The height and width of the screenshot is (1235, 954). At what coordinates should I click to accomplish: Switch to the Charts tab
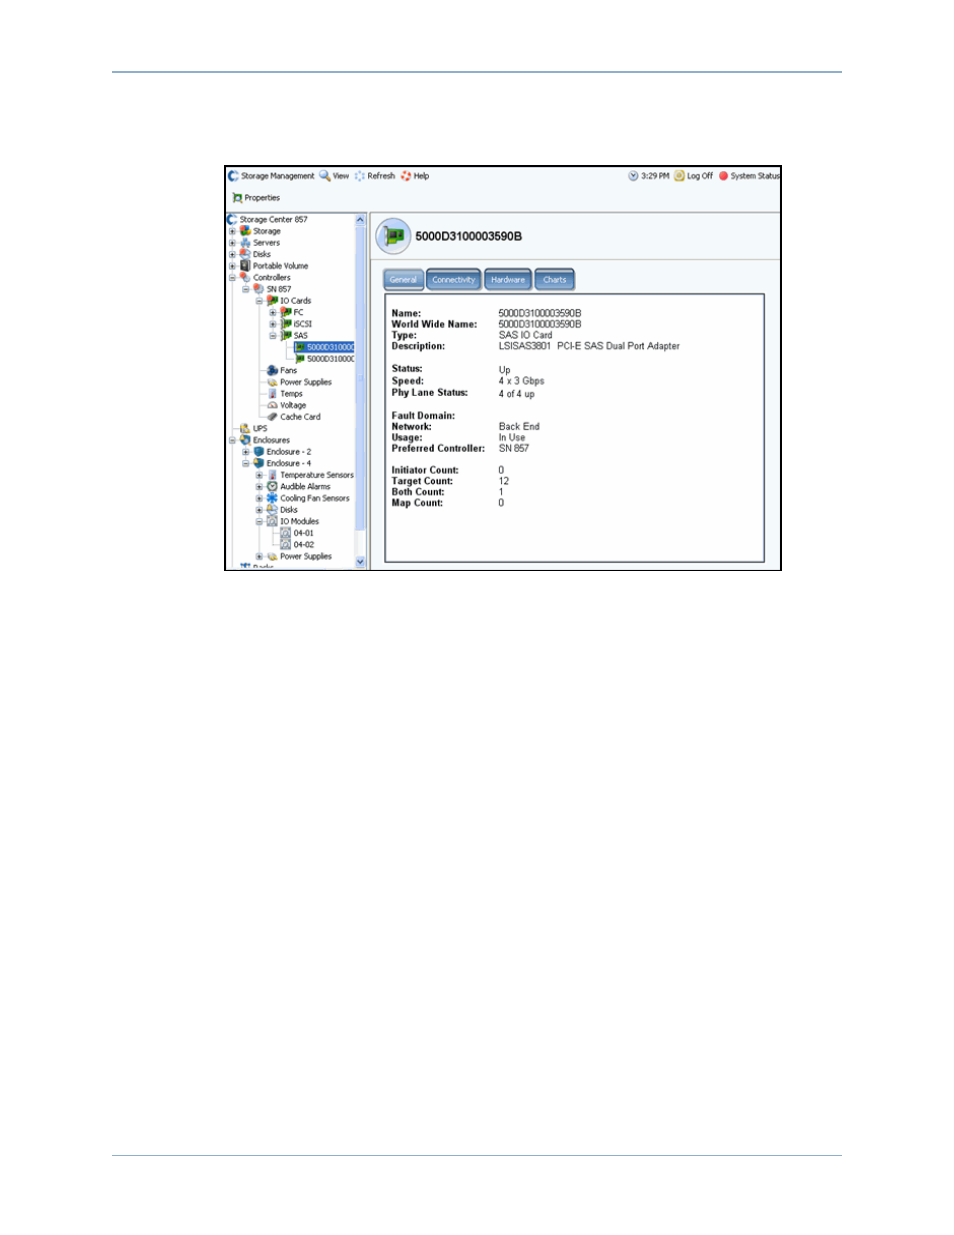pyautogui.click(x=555, y=280)
